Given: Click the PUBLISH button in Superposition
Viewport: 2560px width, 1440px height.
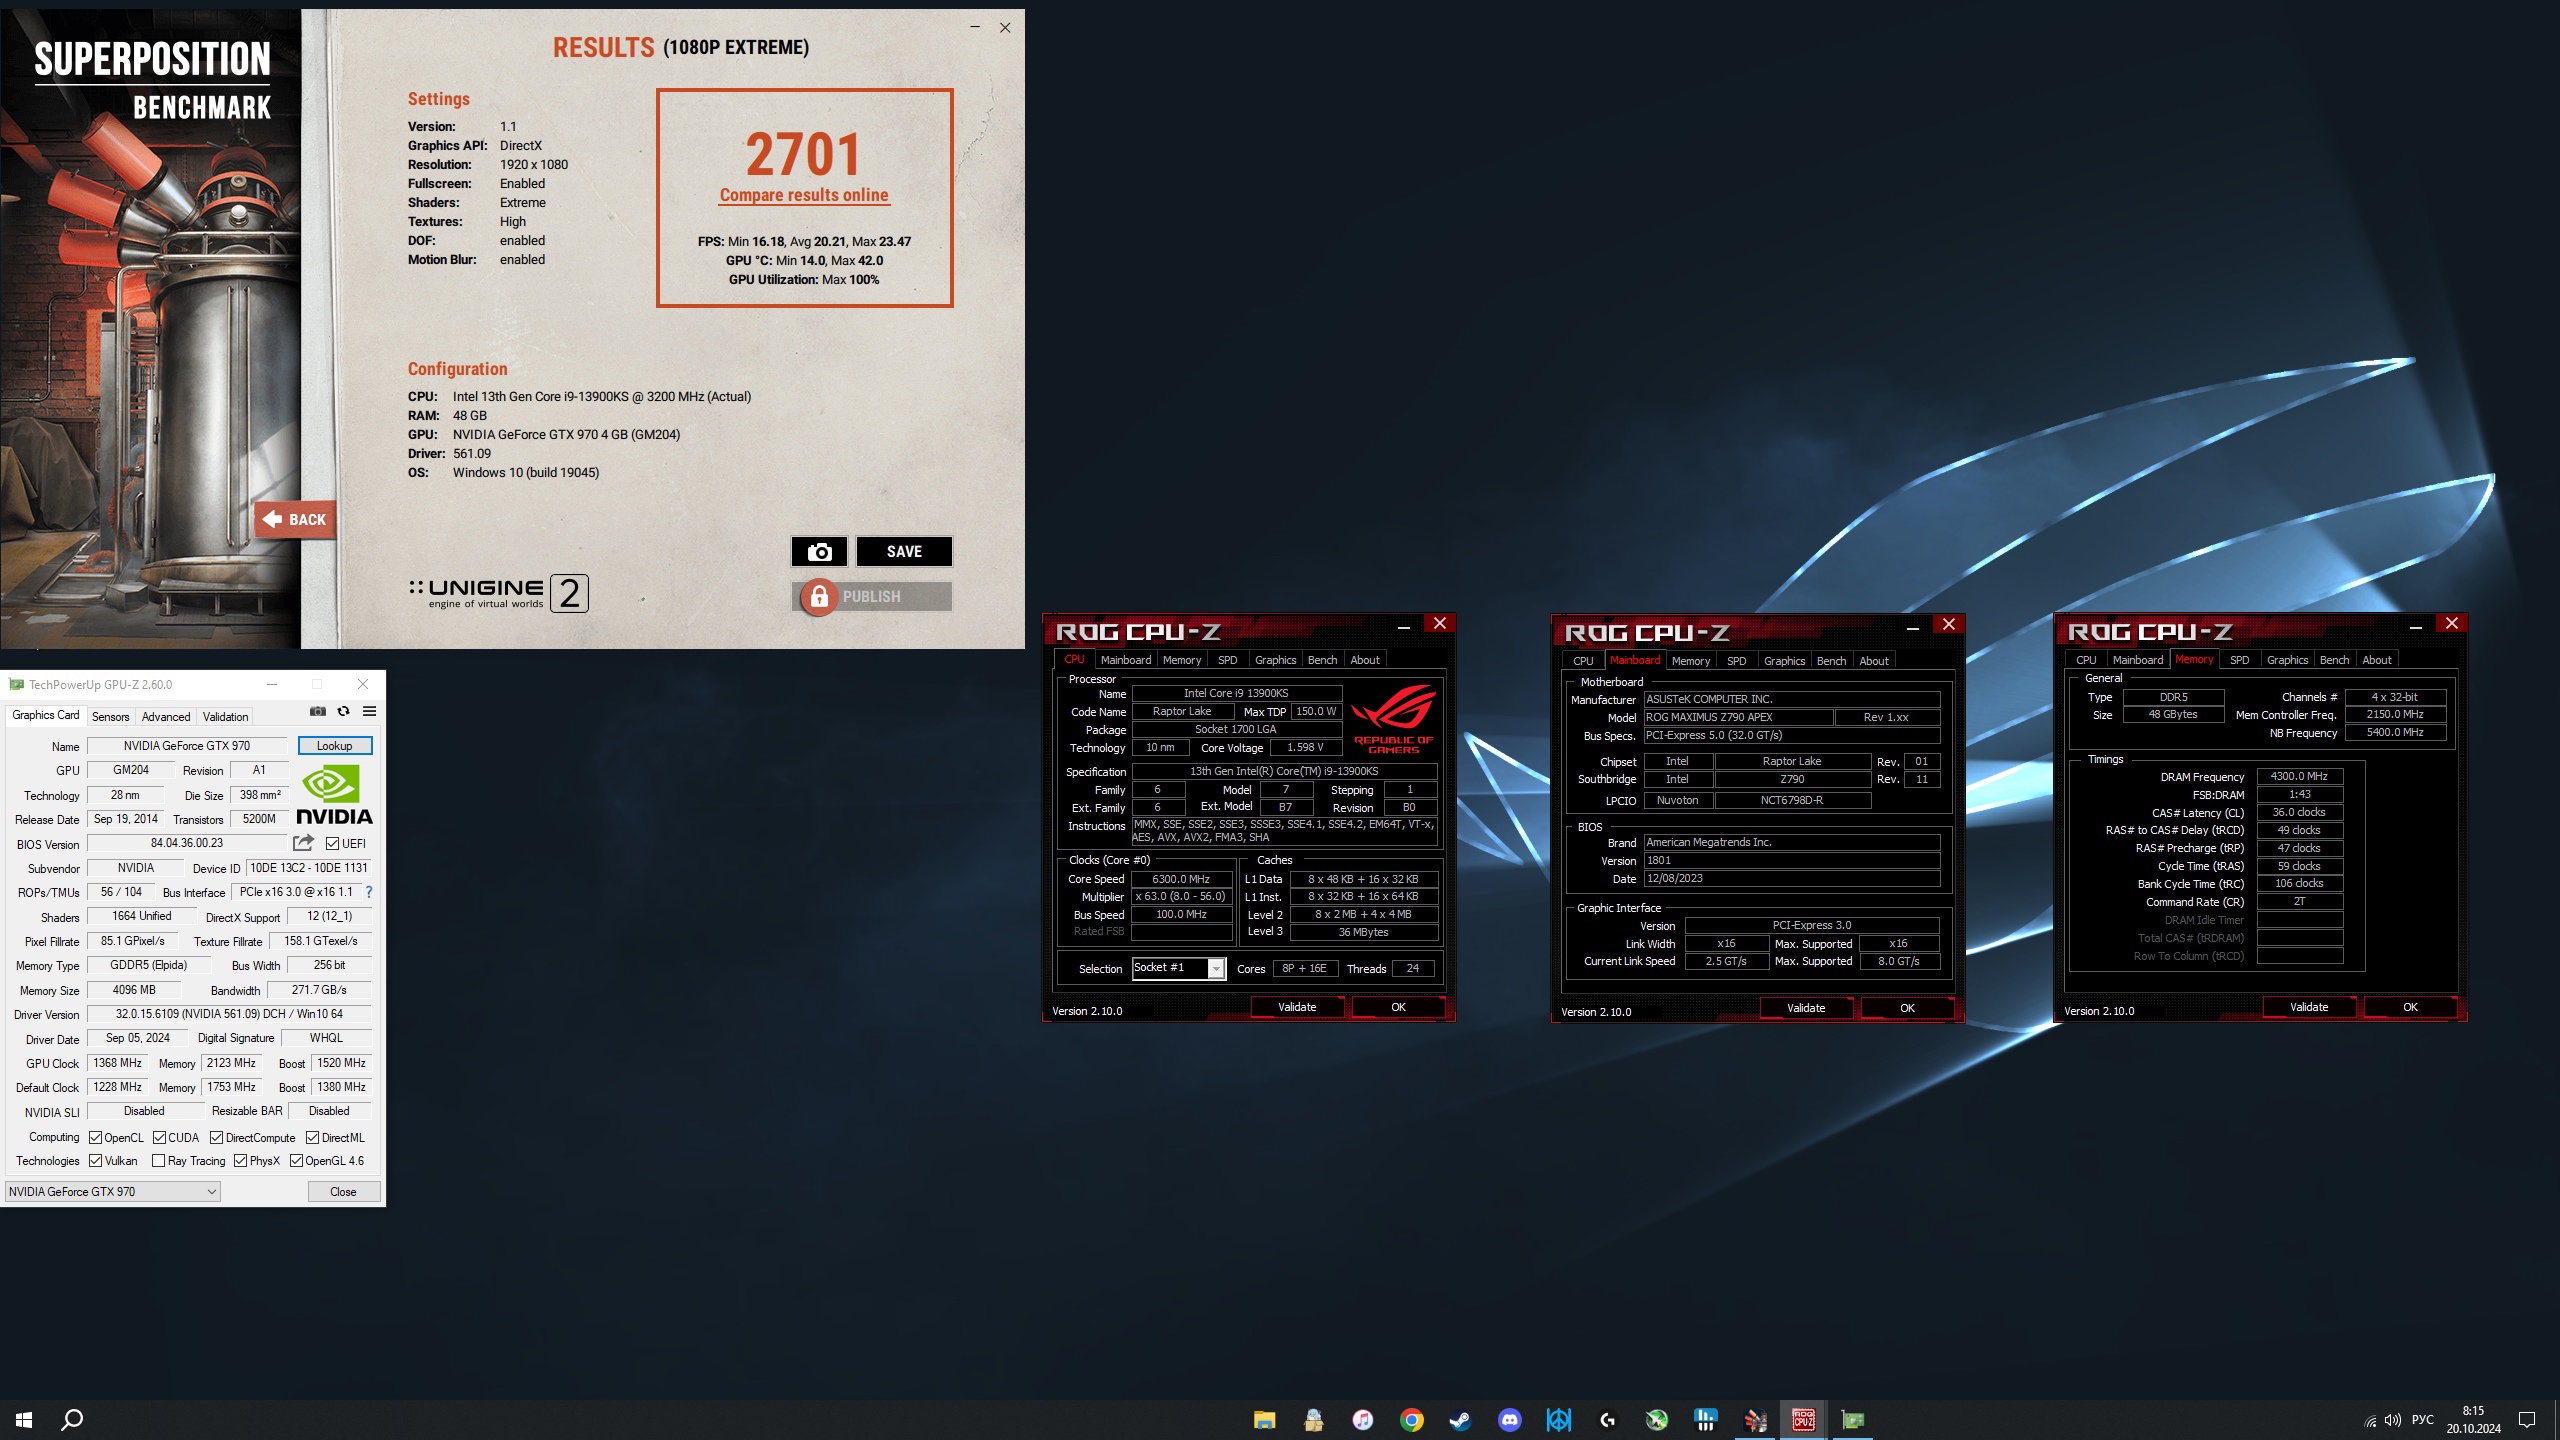Looking at the screenshot, I should tap(872, 596).
